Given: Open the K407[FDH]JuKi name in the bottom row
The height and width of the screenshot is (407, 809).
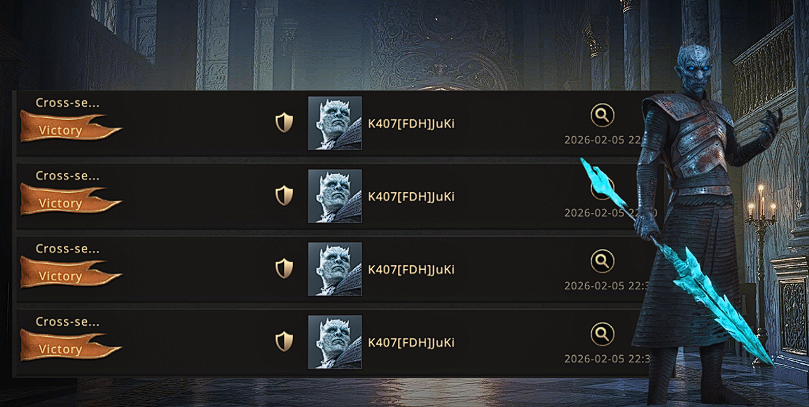Looking at the screenshot, I should 411,343.
